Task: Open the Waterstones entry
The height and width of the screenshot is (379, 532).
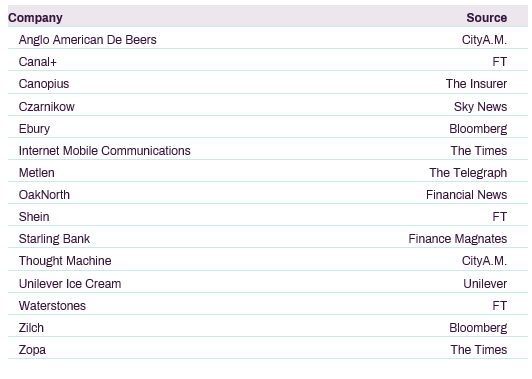Action: tap(52, 306)
